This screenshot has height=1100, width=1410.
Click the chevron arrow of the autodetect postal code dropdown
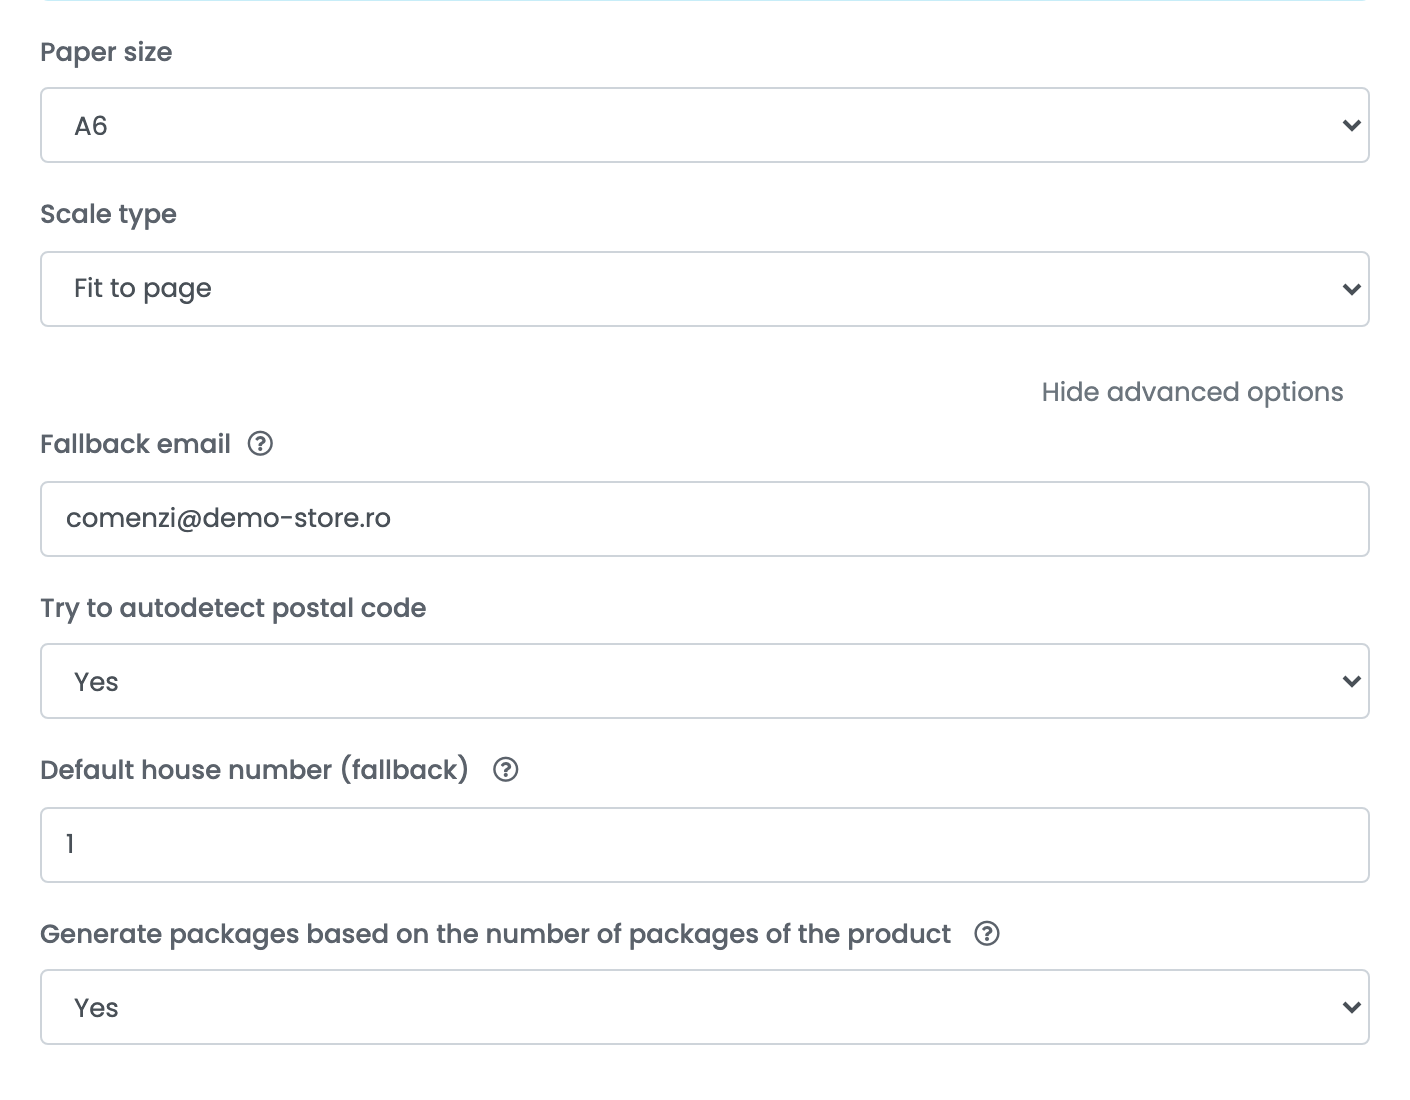1351,682
